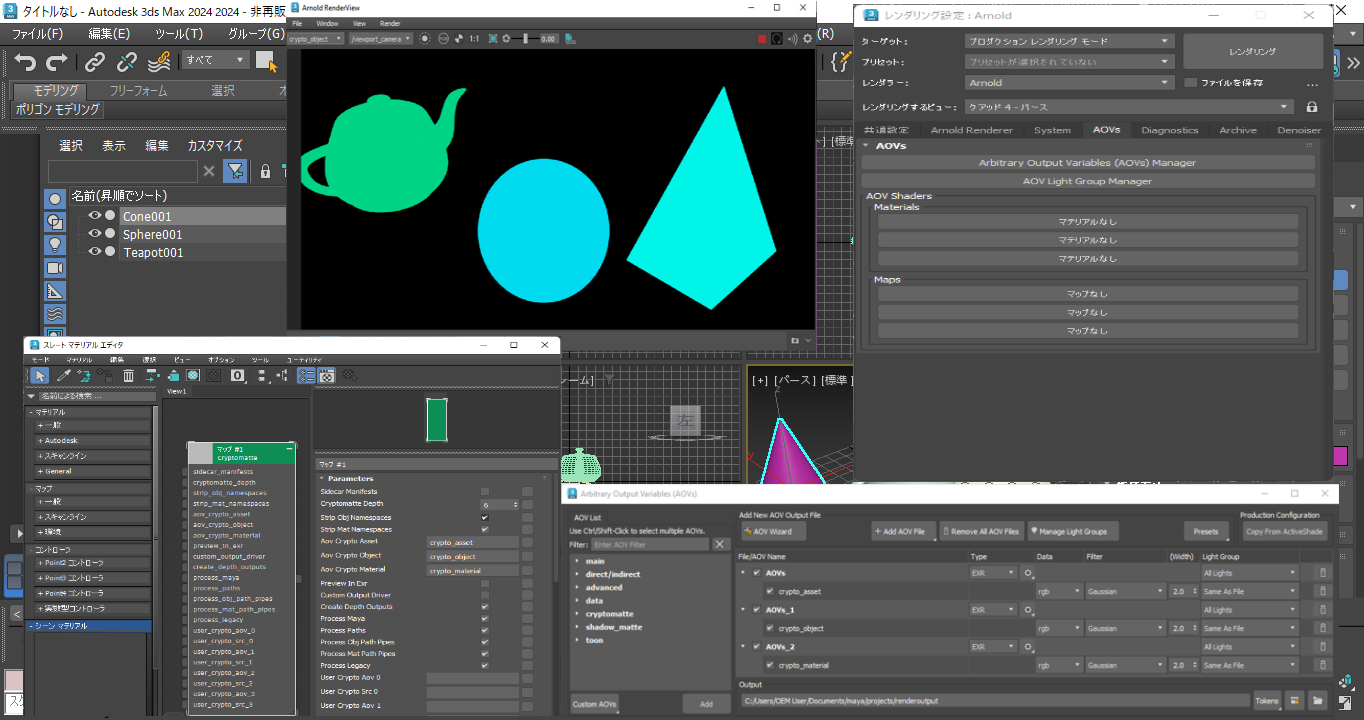The width and height of the screenshot is (1364, 720).
Task: Clear the Scene Explorer search field
Action: tap(209, 171)
